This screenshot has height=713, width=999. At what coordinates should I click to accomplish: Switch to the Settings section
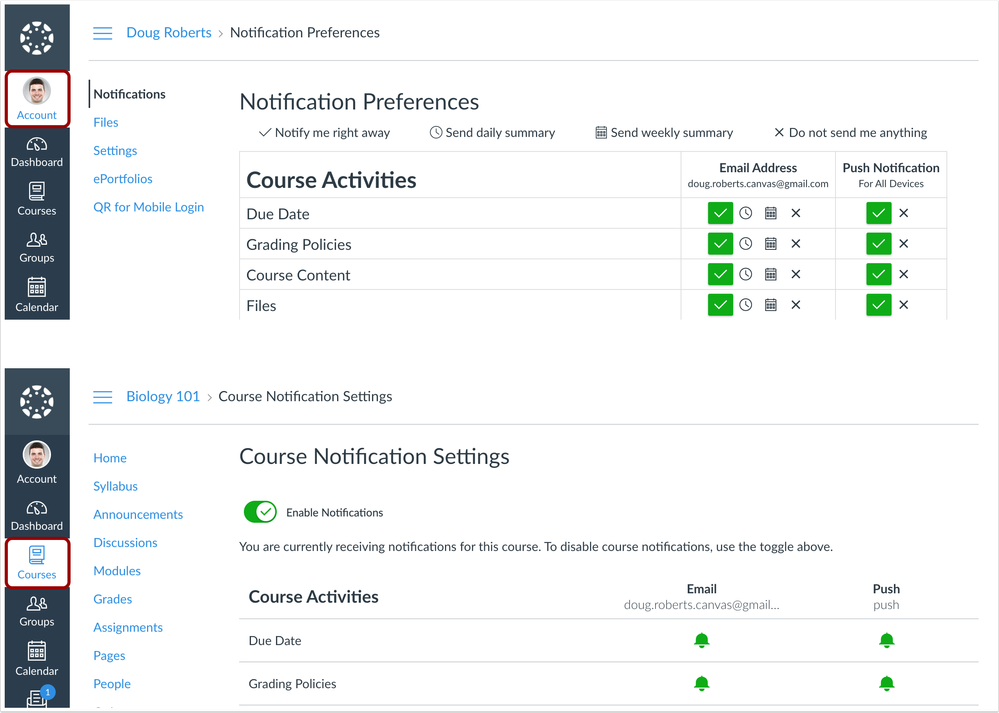pos(115,150)
